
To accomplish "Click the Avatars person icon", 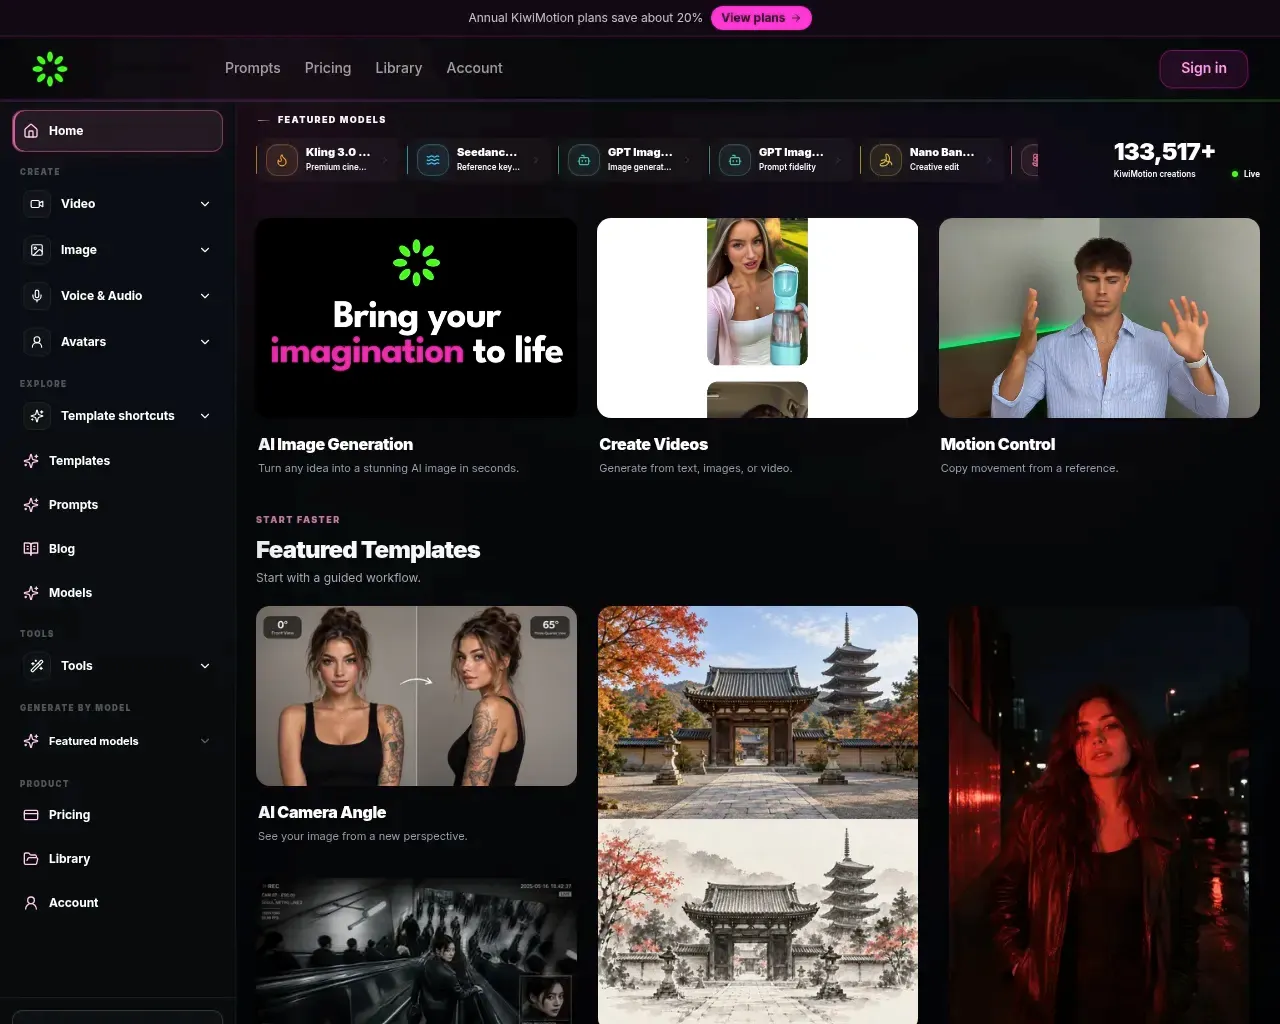I will tap(37, 342).
